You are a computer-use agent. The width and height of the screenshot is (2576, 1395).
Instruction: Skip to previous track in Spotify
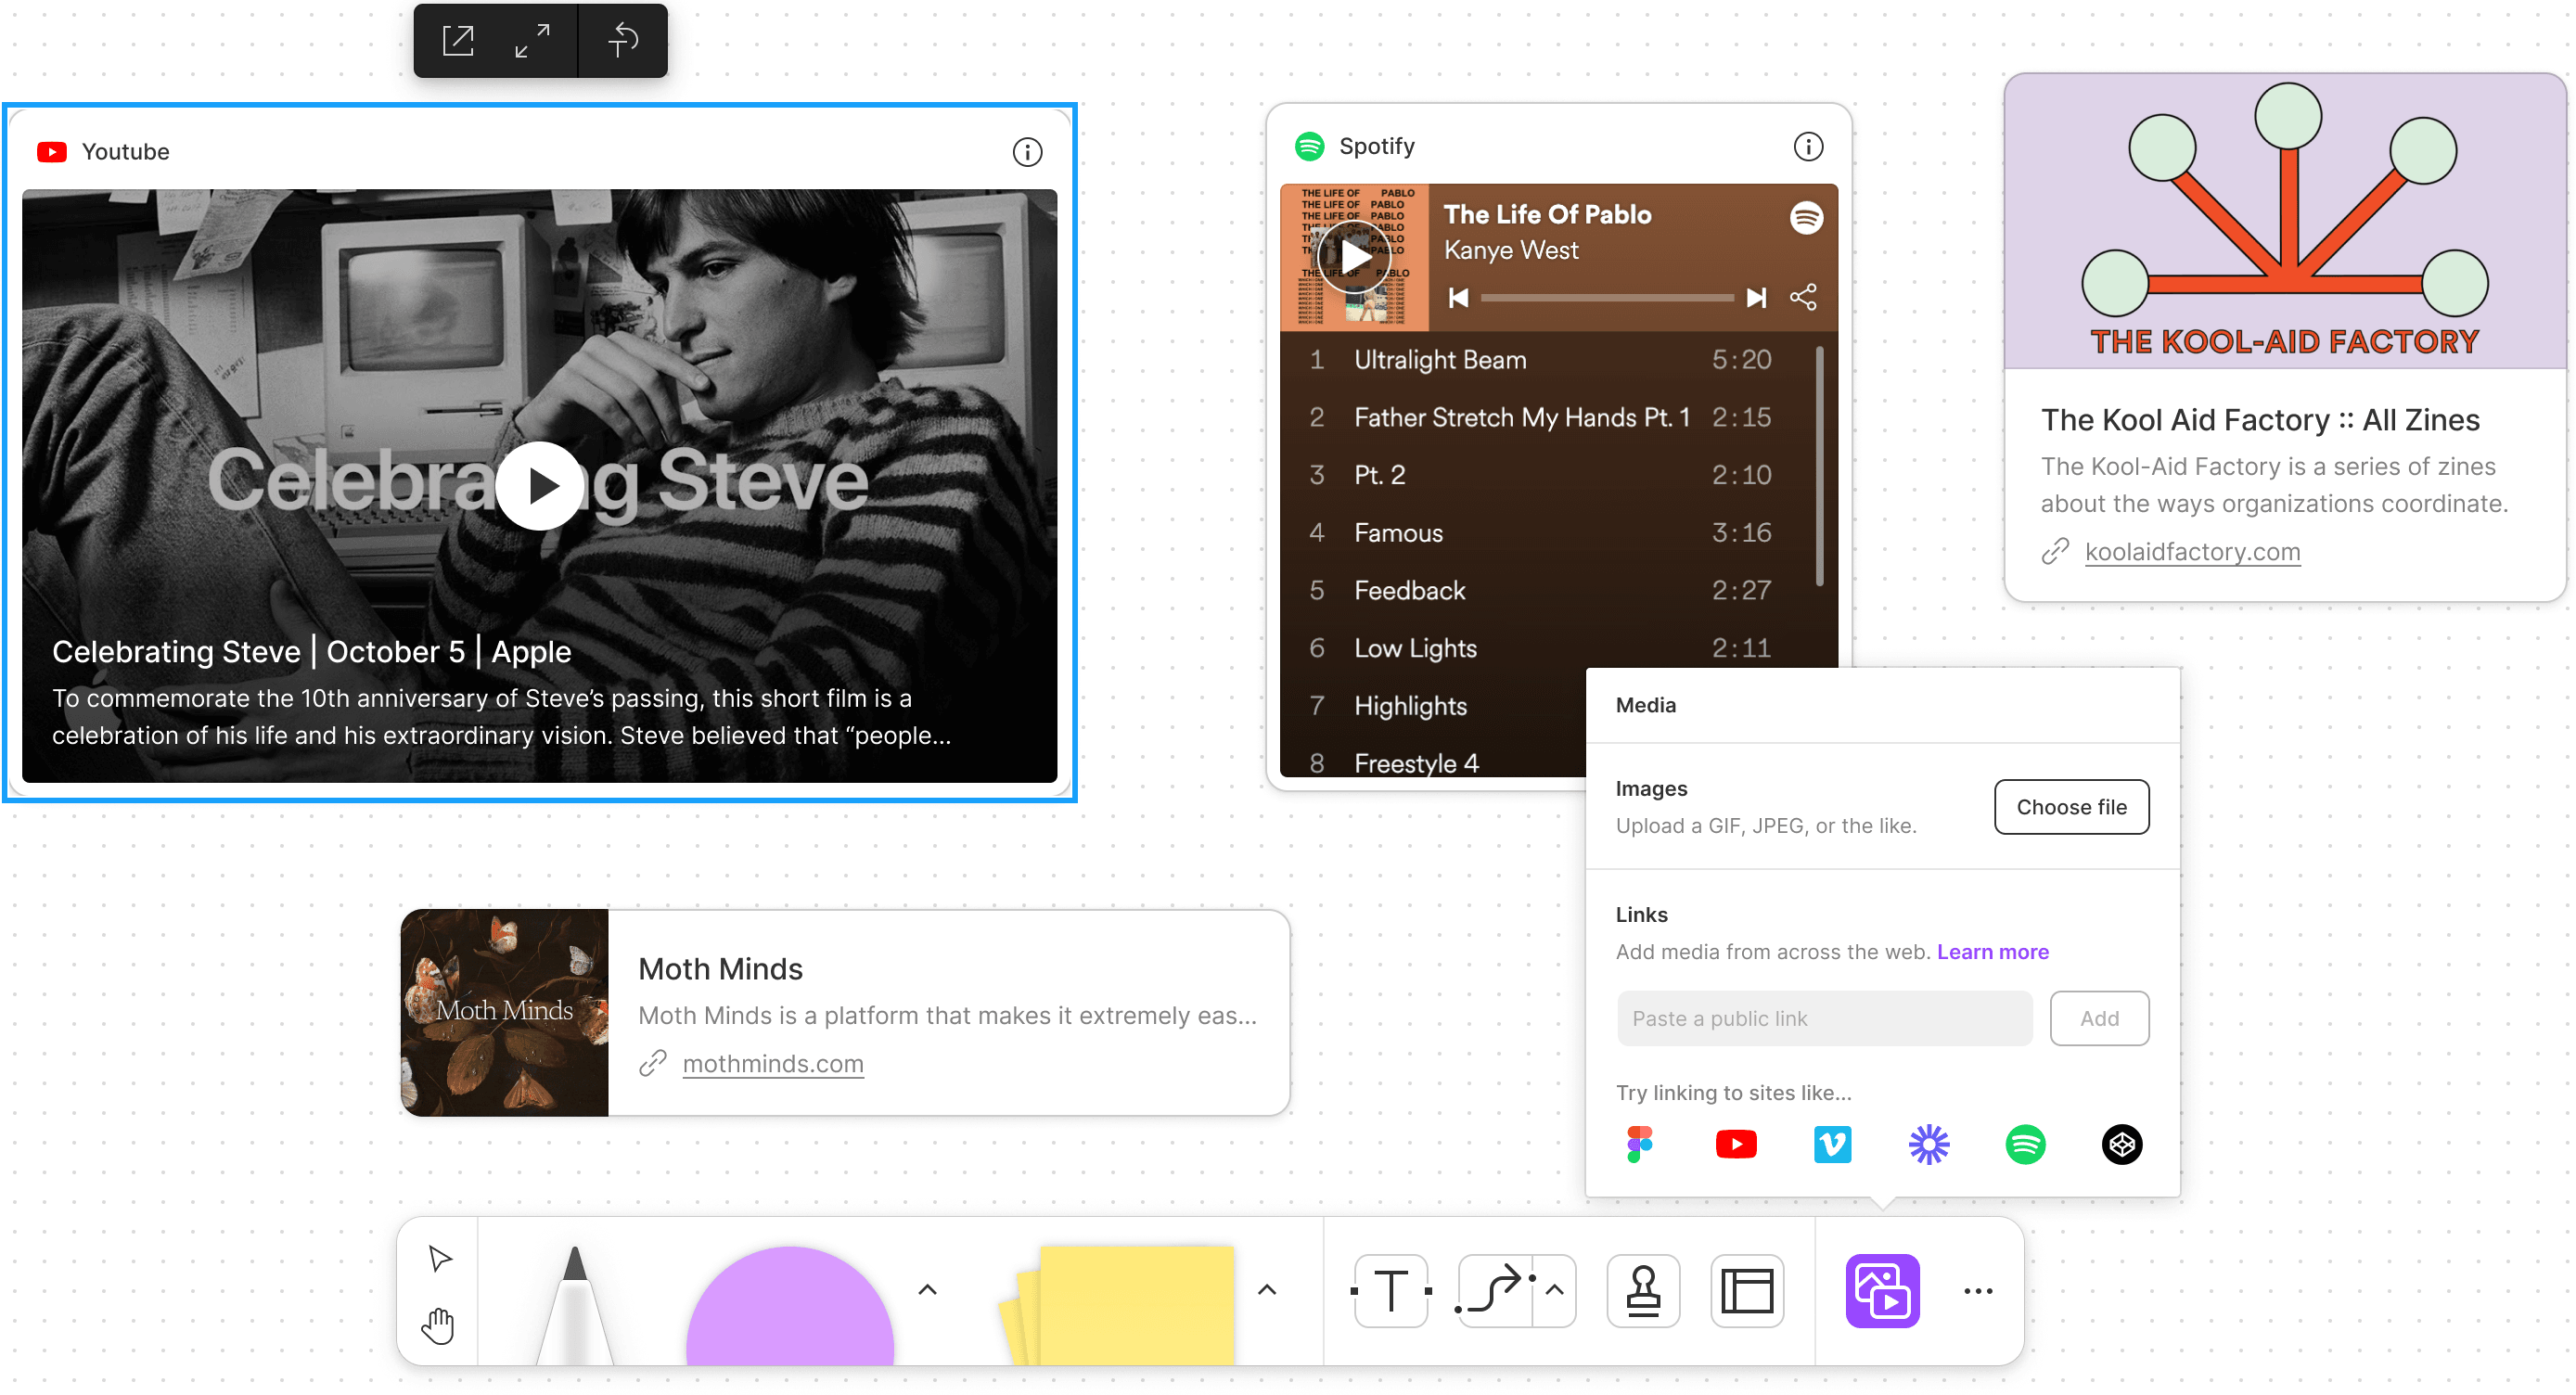pyautogui.click(x=1458, y=298)
